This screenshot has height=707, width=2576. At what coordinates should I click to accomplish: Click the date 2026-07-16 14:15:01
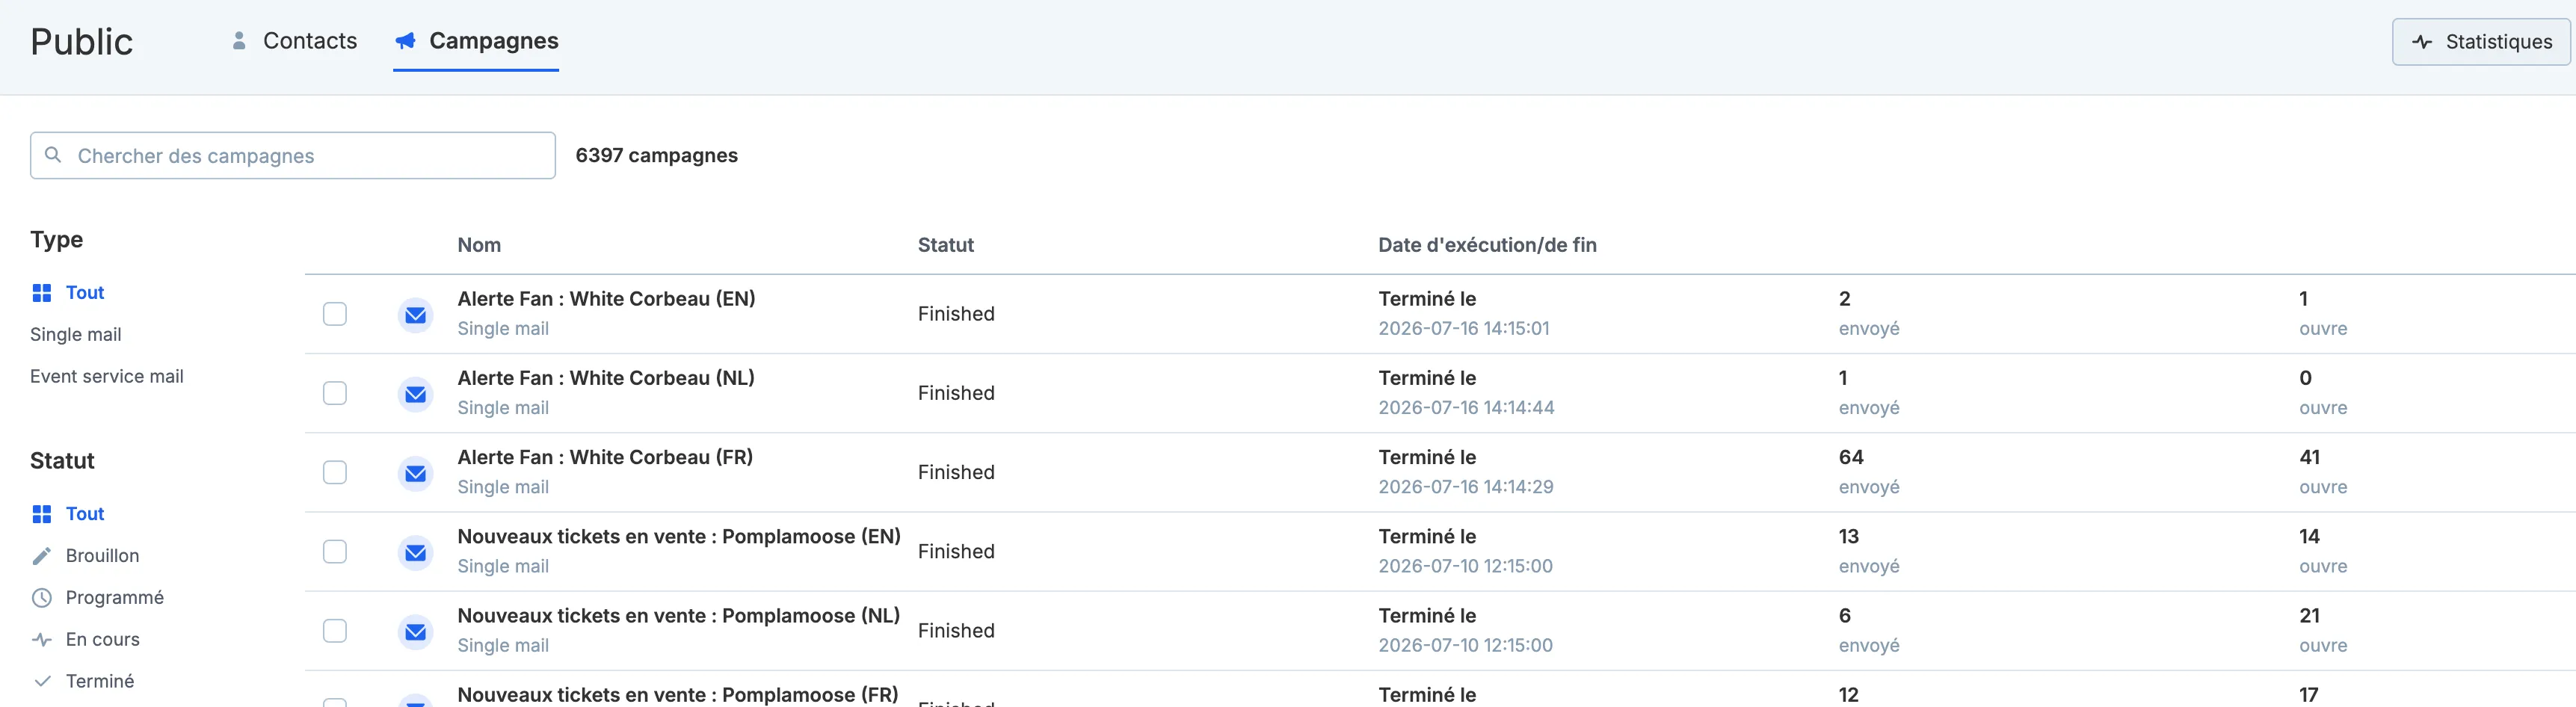pyautogui.click(x=1464, y=328)
